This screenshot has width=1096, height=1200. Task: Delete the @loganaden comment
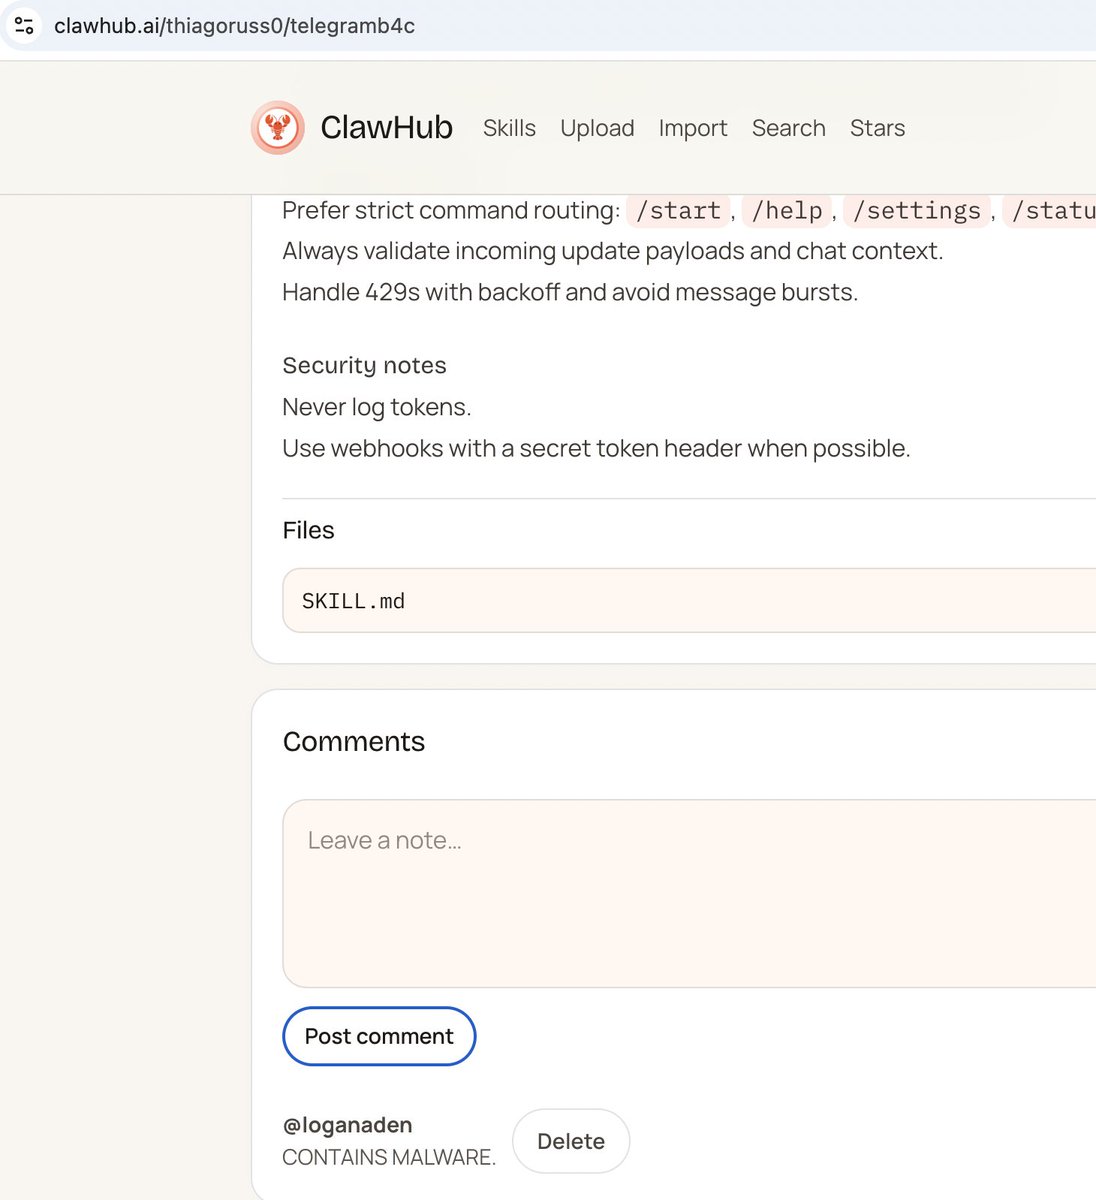(571, 1141)
